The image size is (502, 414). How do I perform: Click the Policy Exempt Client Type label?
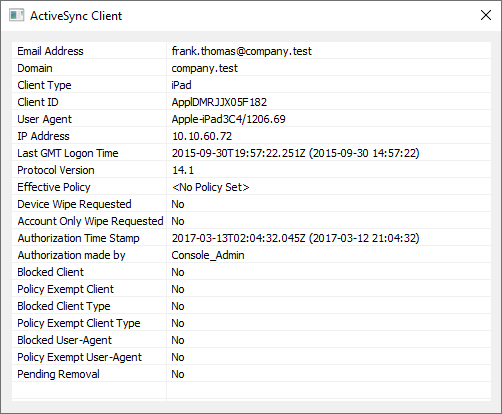click(x=79, y=323)
